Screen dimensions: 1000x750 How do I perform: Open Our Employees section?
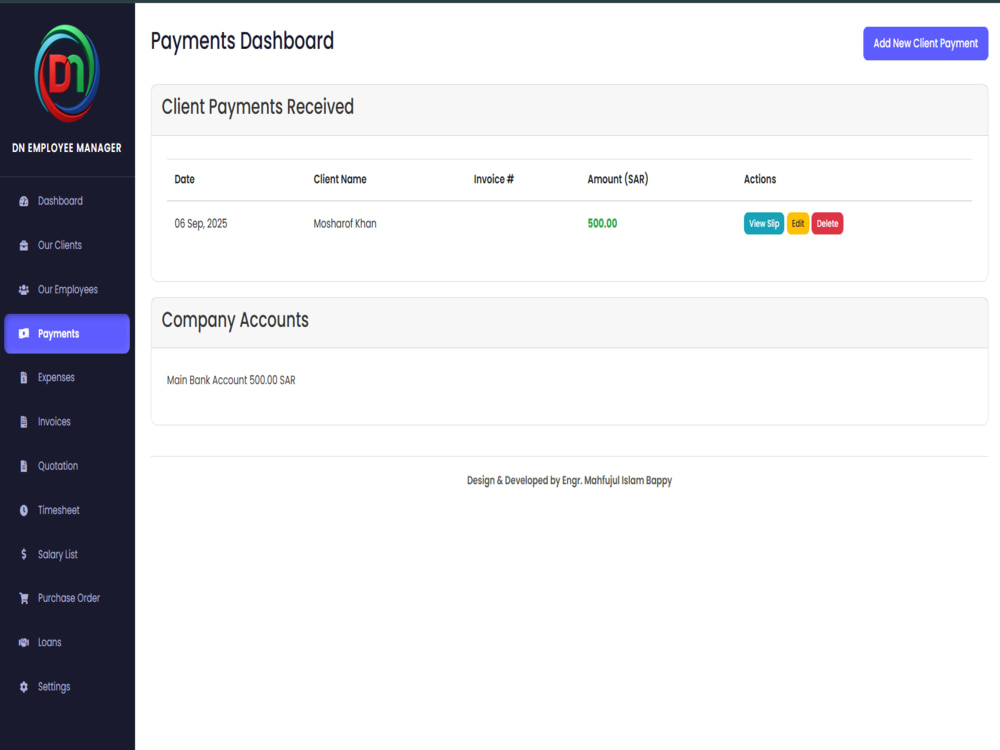[67, 290]
